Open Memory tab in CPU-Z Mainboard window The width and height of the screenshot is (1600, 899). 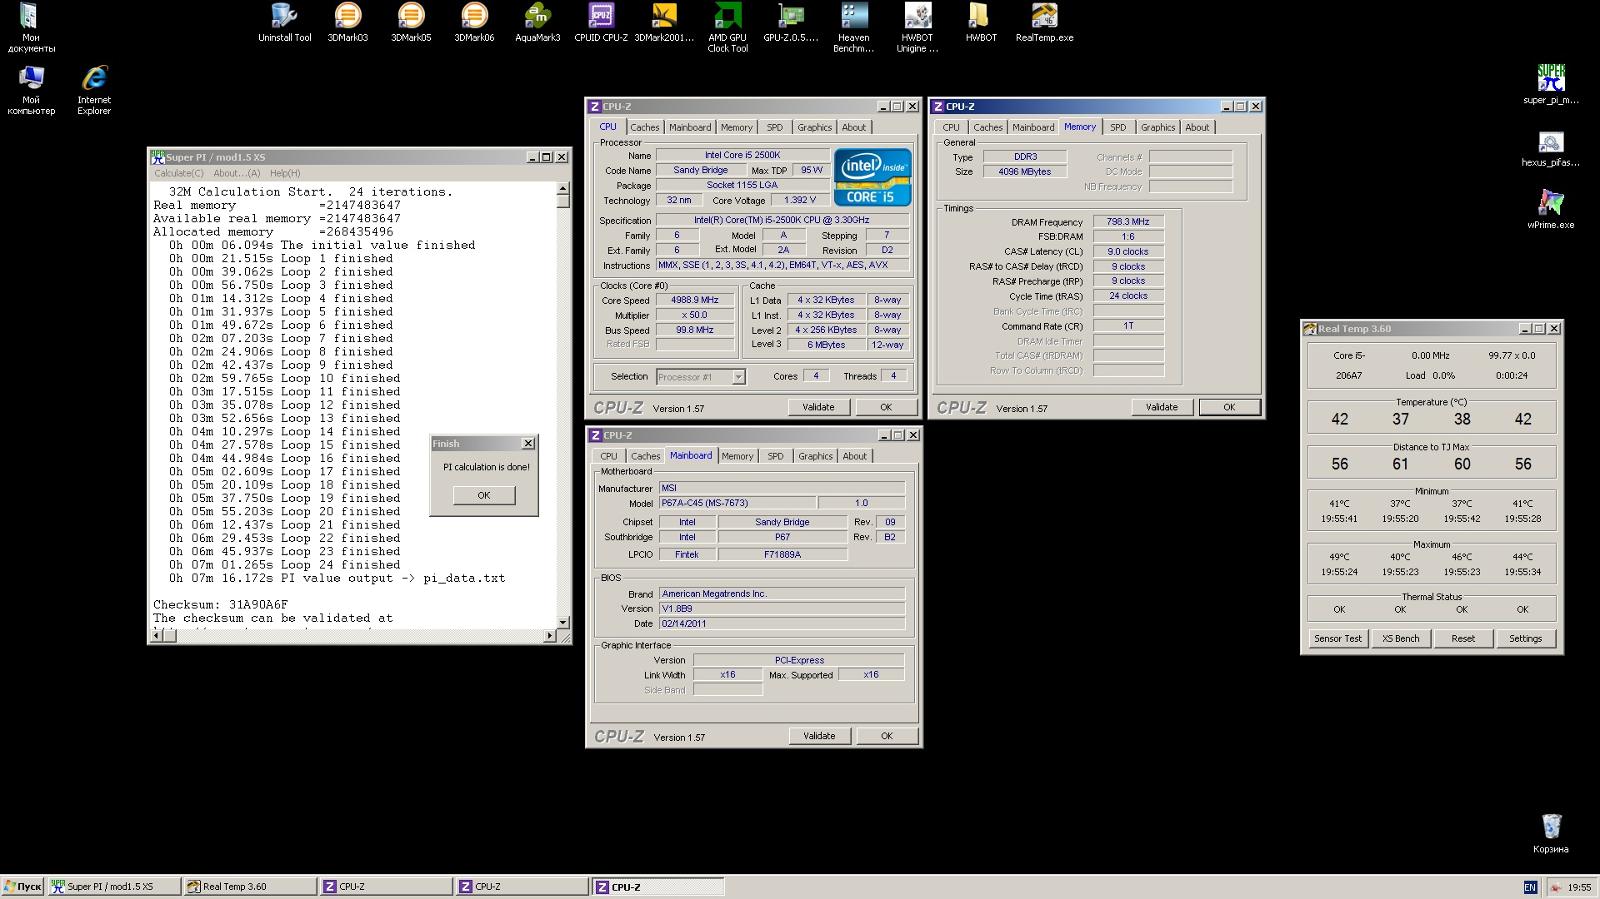737,456
